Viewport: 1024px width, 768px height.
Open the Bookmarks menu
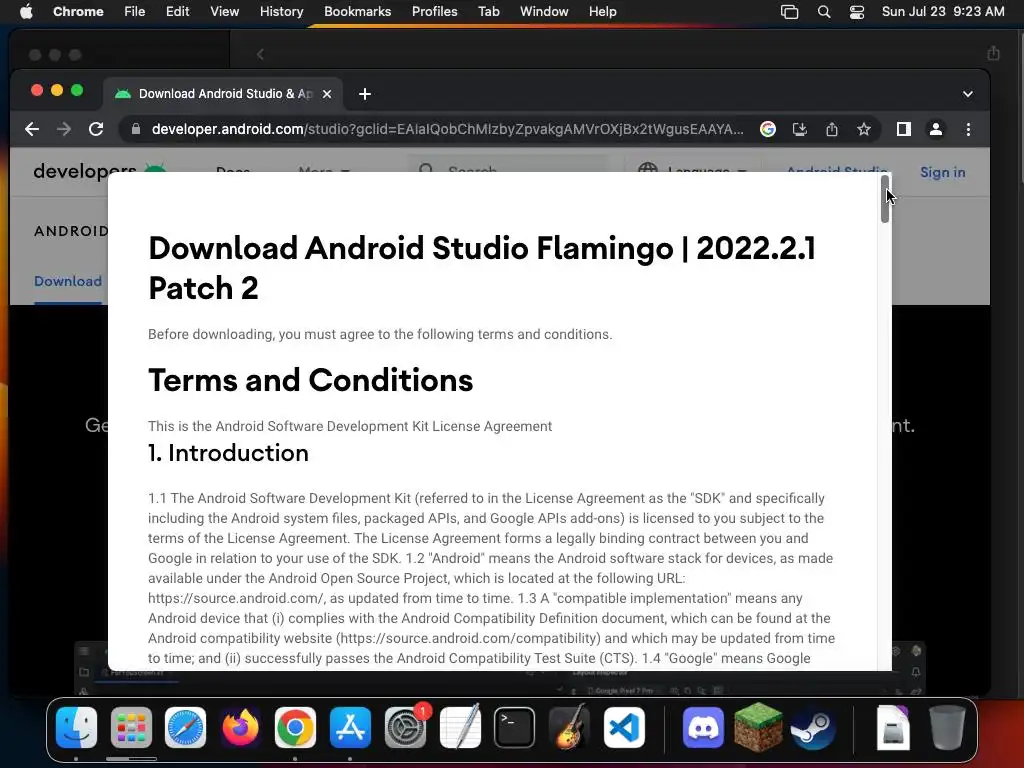tap(357, 12)
